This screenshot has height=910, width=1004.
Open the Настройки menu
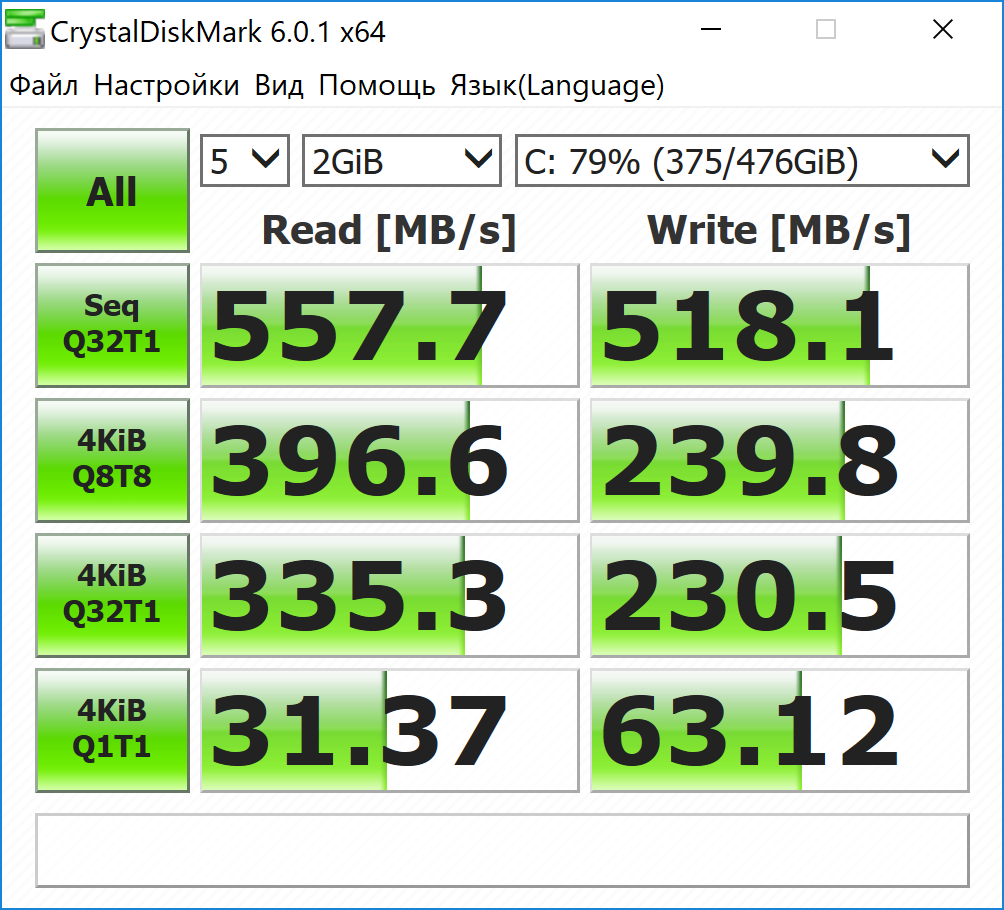(x=166, y=85)
